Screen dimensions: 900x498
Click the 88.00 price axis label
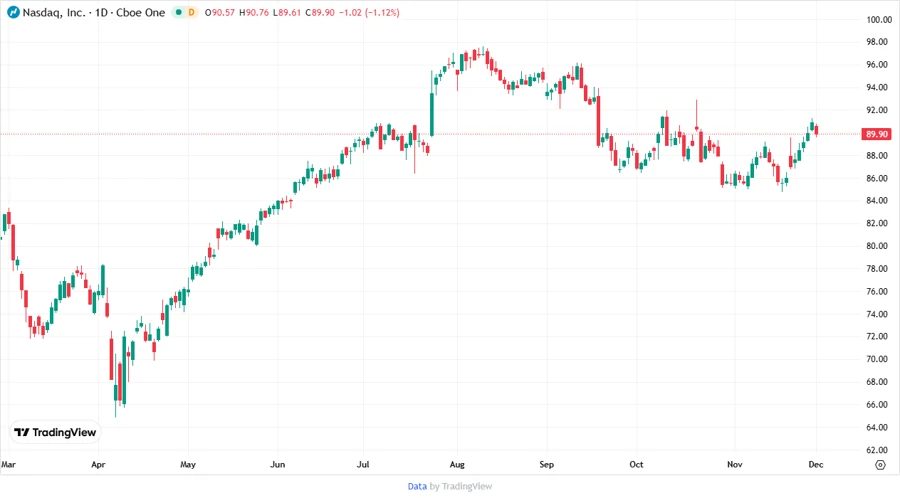[877, 155]
